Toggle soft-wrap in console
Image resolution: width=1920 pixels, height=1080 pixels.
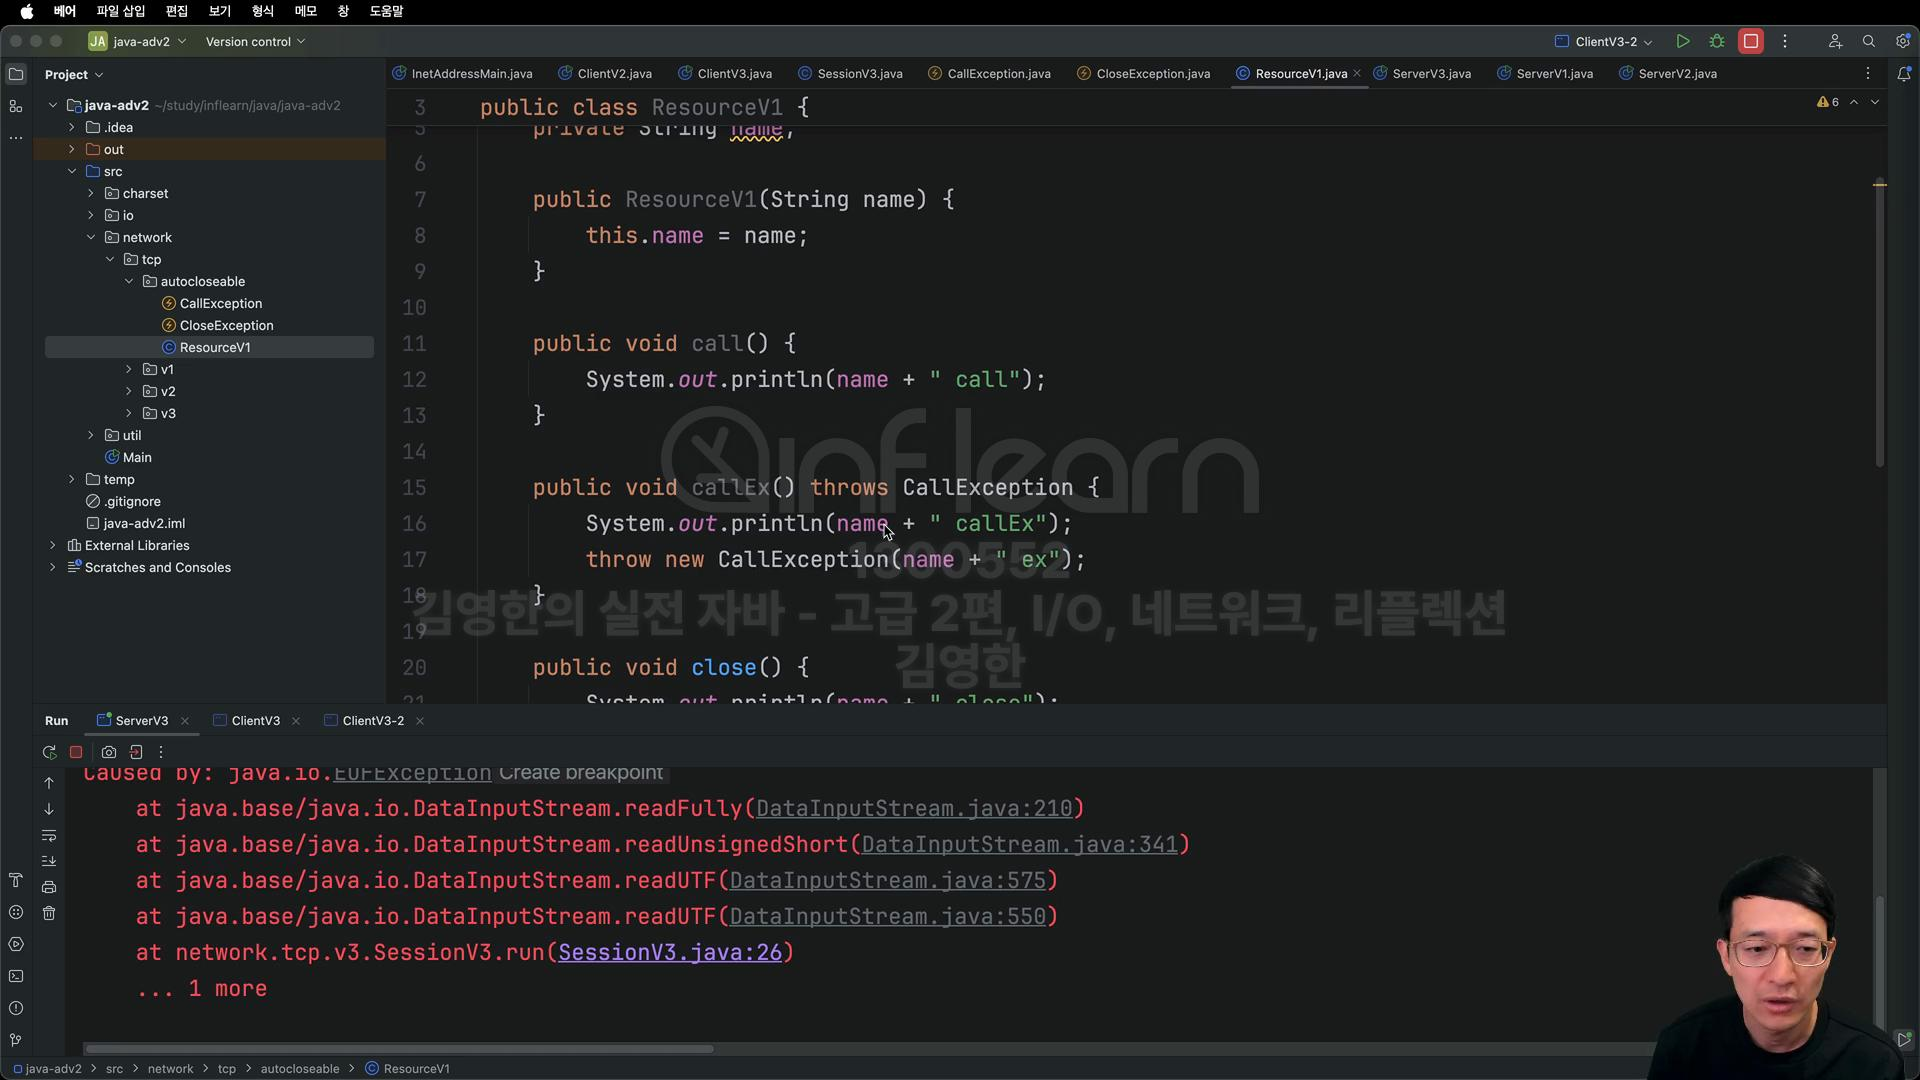(49, 835)
